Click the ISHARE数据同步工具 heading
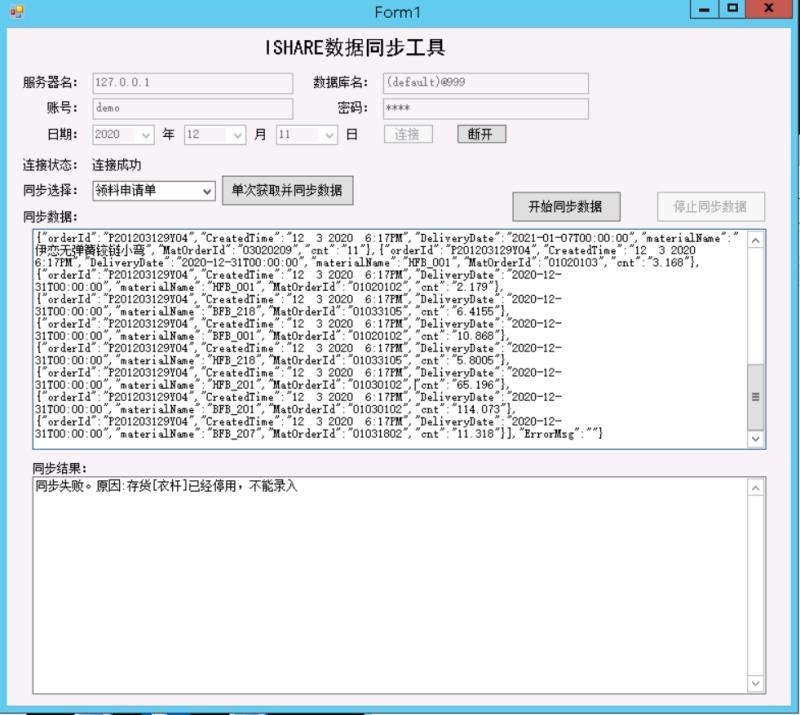 (x=355, y=48)
